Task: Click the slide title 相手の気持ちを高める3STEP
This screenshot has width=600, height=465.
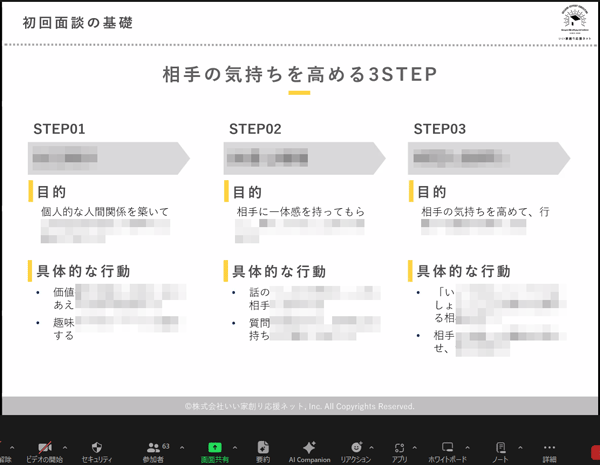Action: point(300,75)
